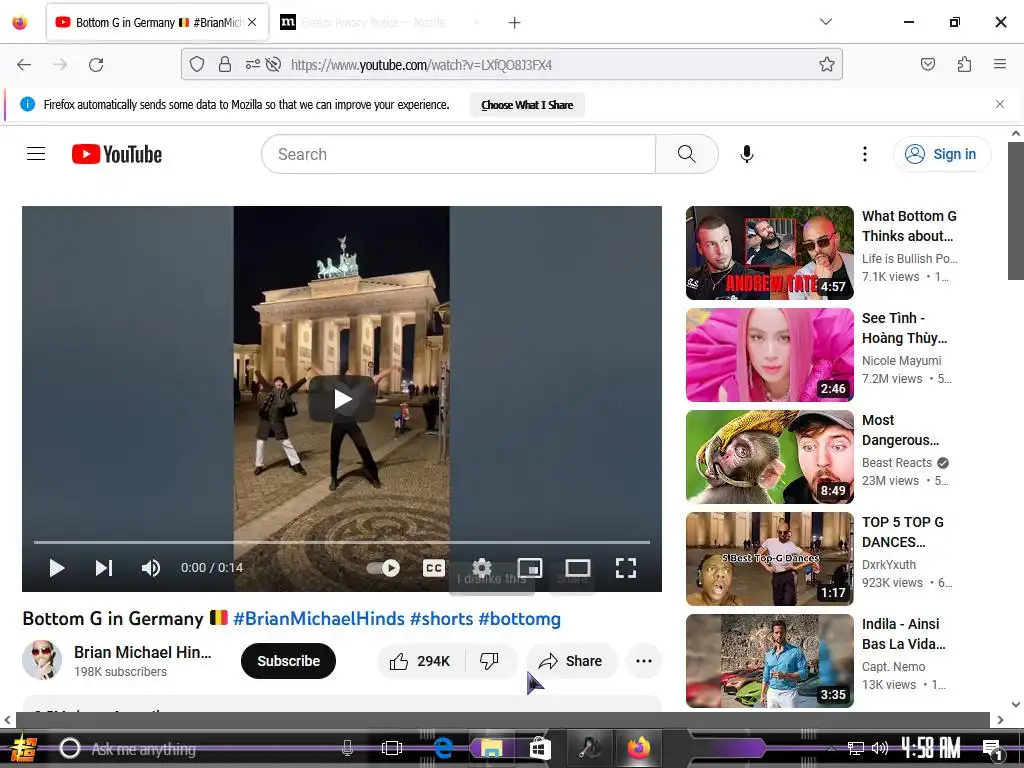Expand the list all tabs chevron
The image size is (1024, 768).
[x=825, y=22]
